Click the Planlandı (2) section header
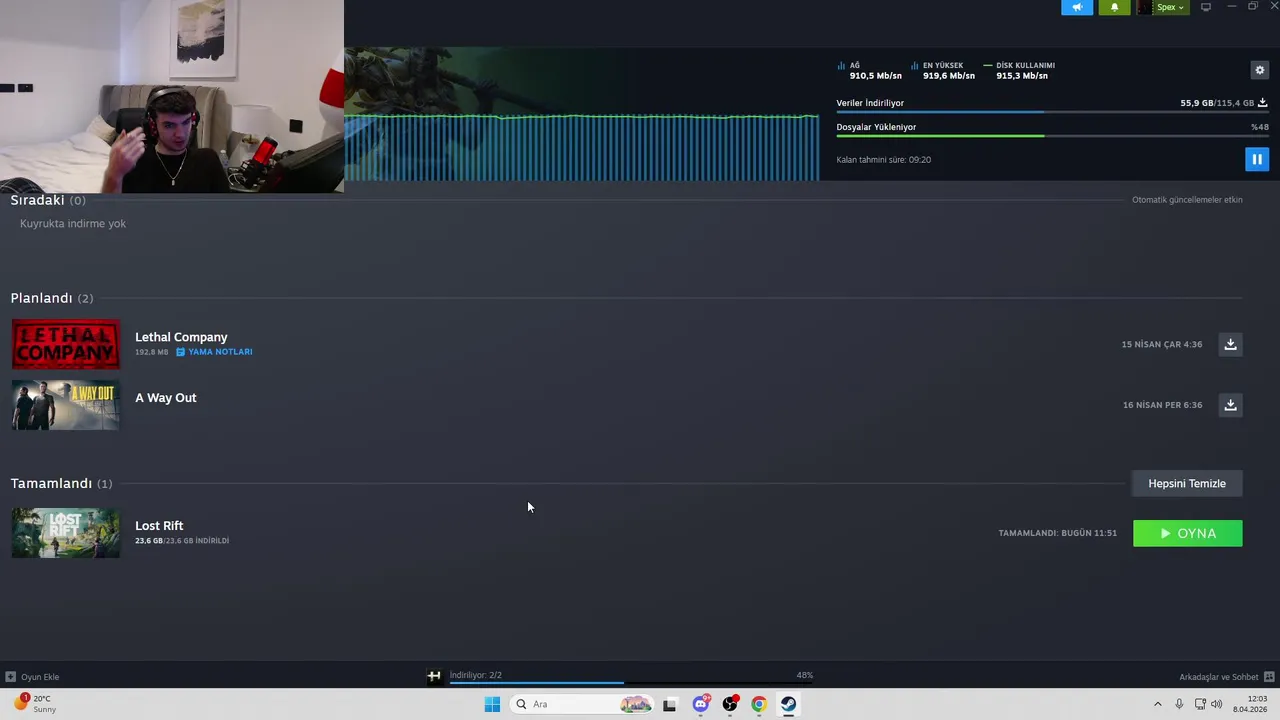 tap(52, 298)
